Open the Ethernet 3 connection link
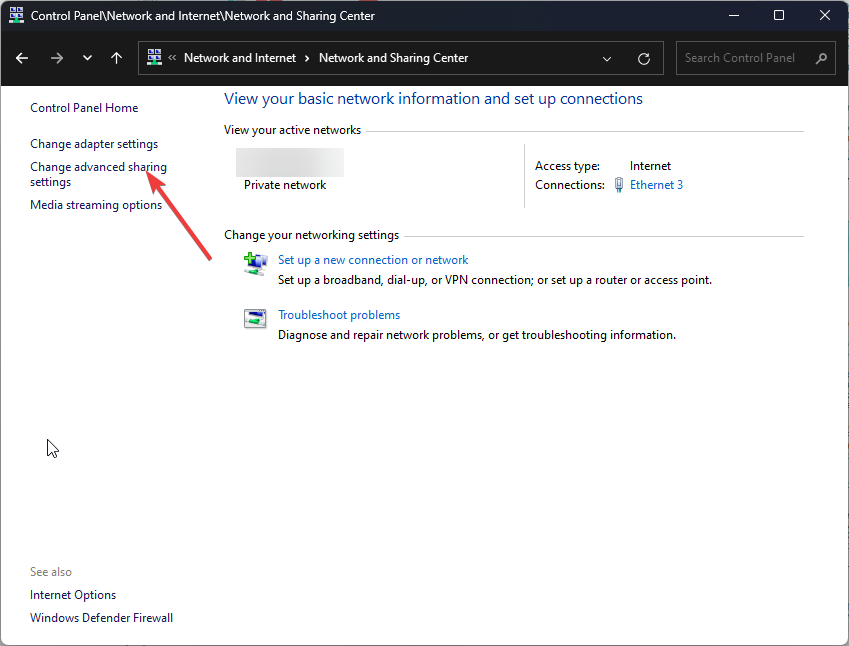The width and height of the screenshot is (849, 646). [x=656, y=185]
